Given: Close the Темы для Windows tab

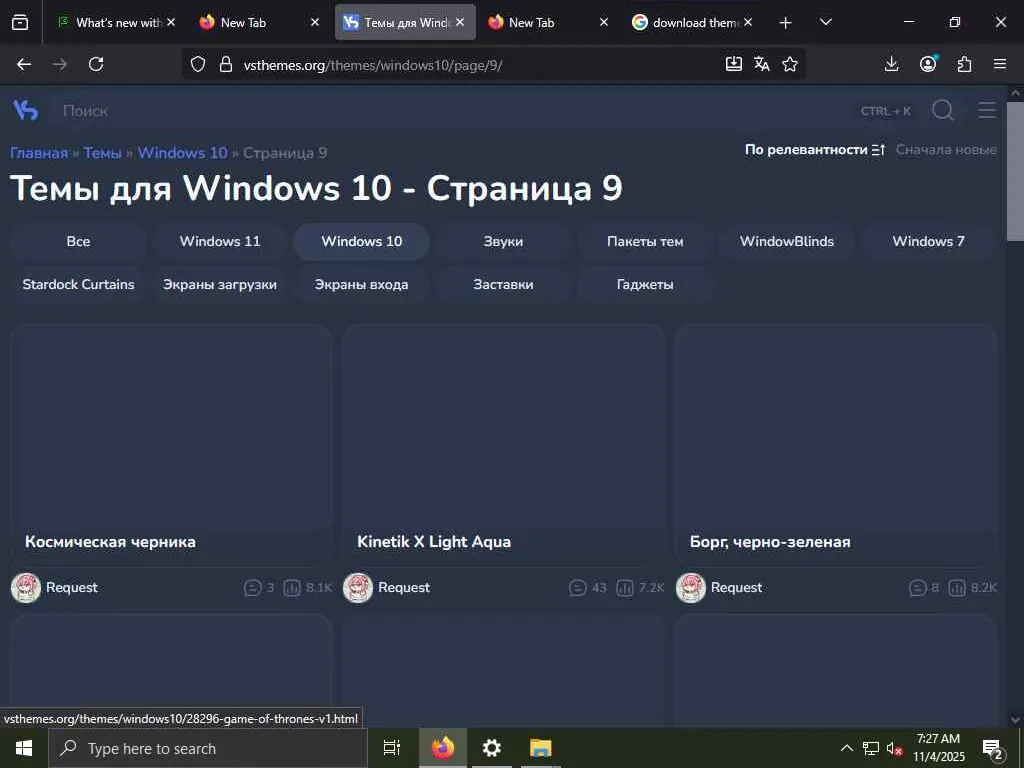Looking at the screenshot, I should pos(460,22).
